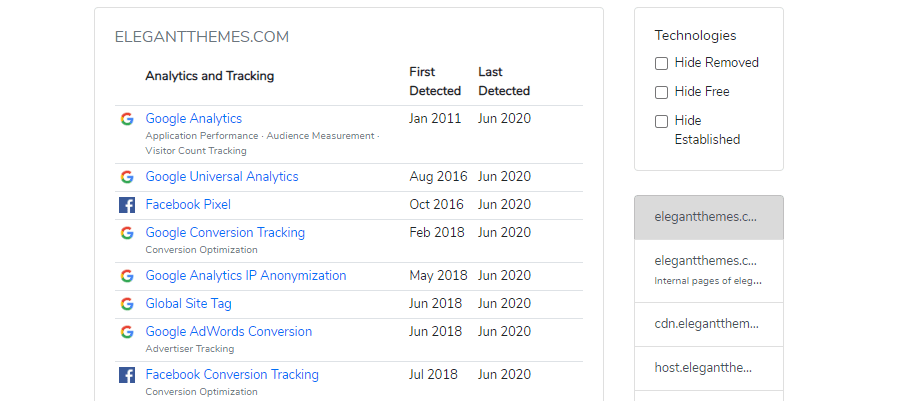This screenshot has height=401, width=907.
Task: Click the Google icon beside Global Site Tag
Action: 127,304
